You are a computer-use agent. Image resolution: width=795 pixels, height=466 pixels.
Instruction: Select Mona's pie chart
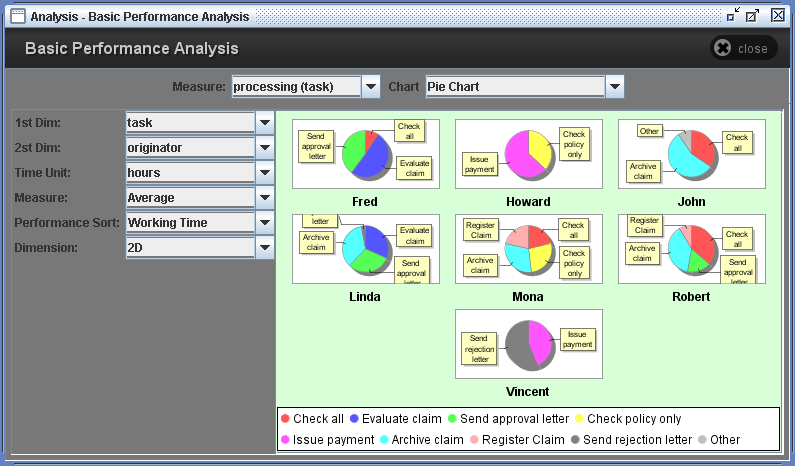click(x=528, y=249)
